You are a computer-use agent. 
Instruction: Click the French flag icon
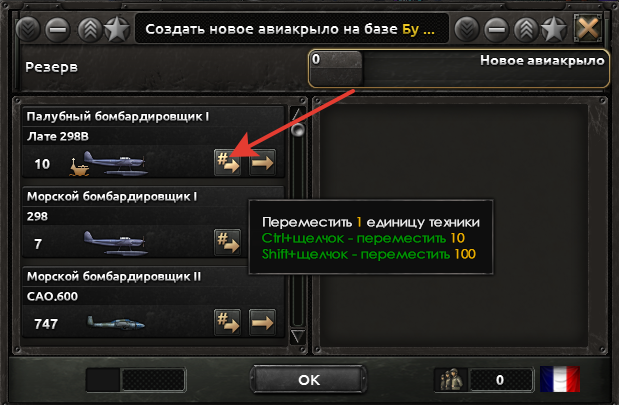click(560, 379)
